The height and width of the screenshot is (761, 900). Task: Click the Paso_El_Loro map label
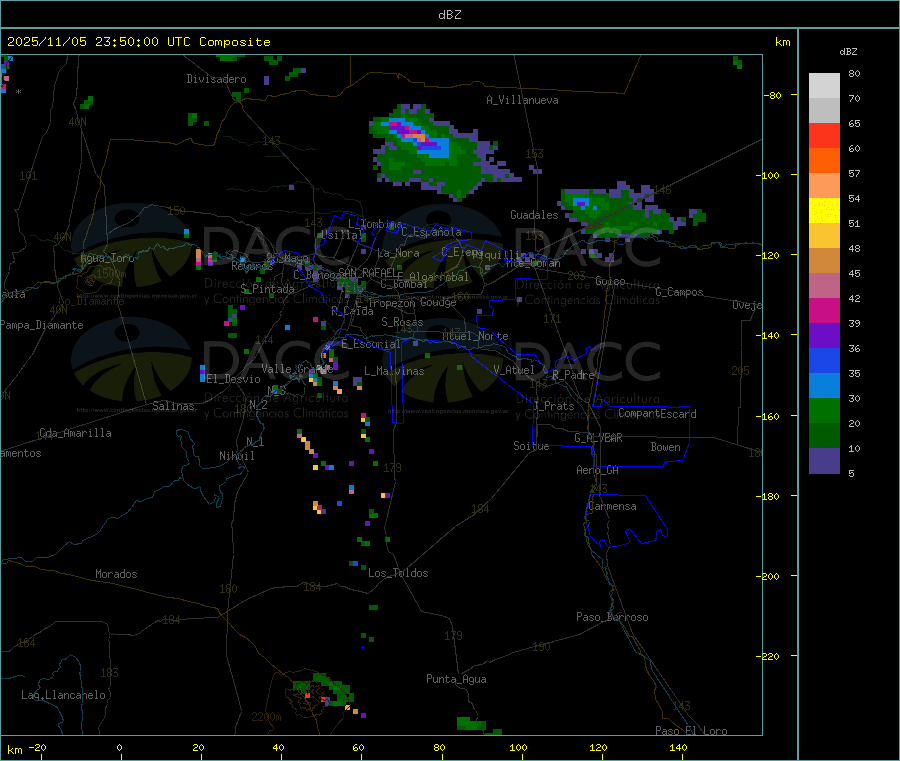(x=691, y=731)
